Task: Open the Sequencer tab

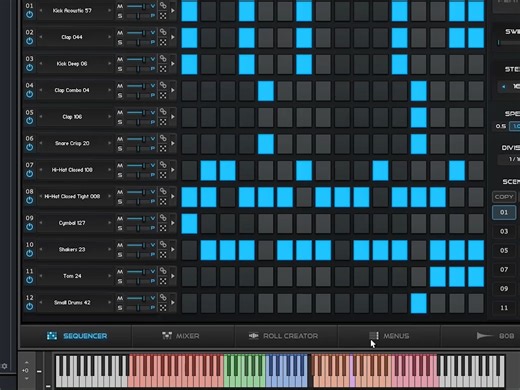Action: [77, 336]
